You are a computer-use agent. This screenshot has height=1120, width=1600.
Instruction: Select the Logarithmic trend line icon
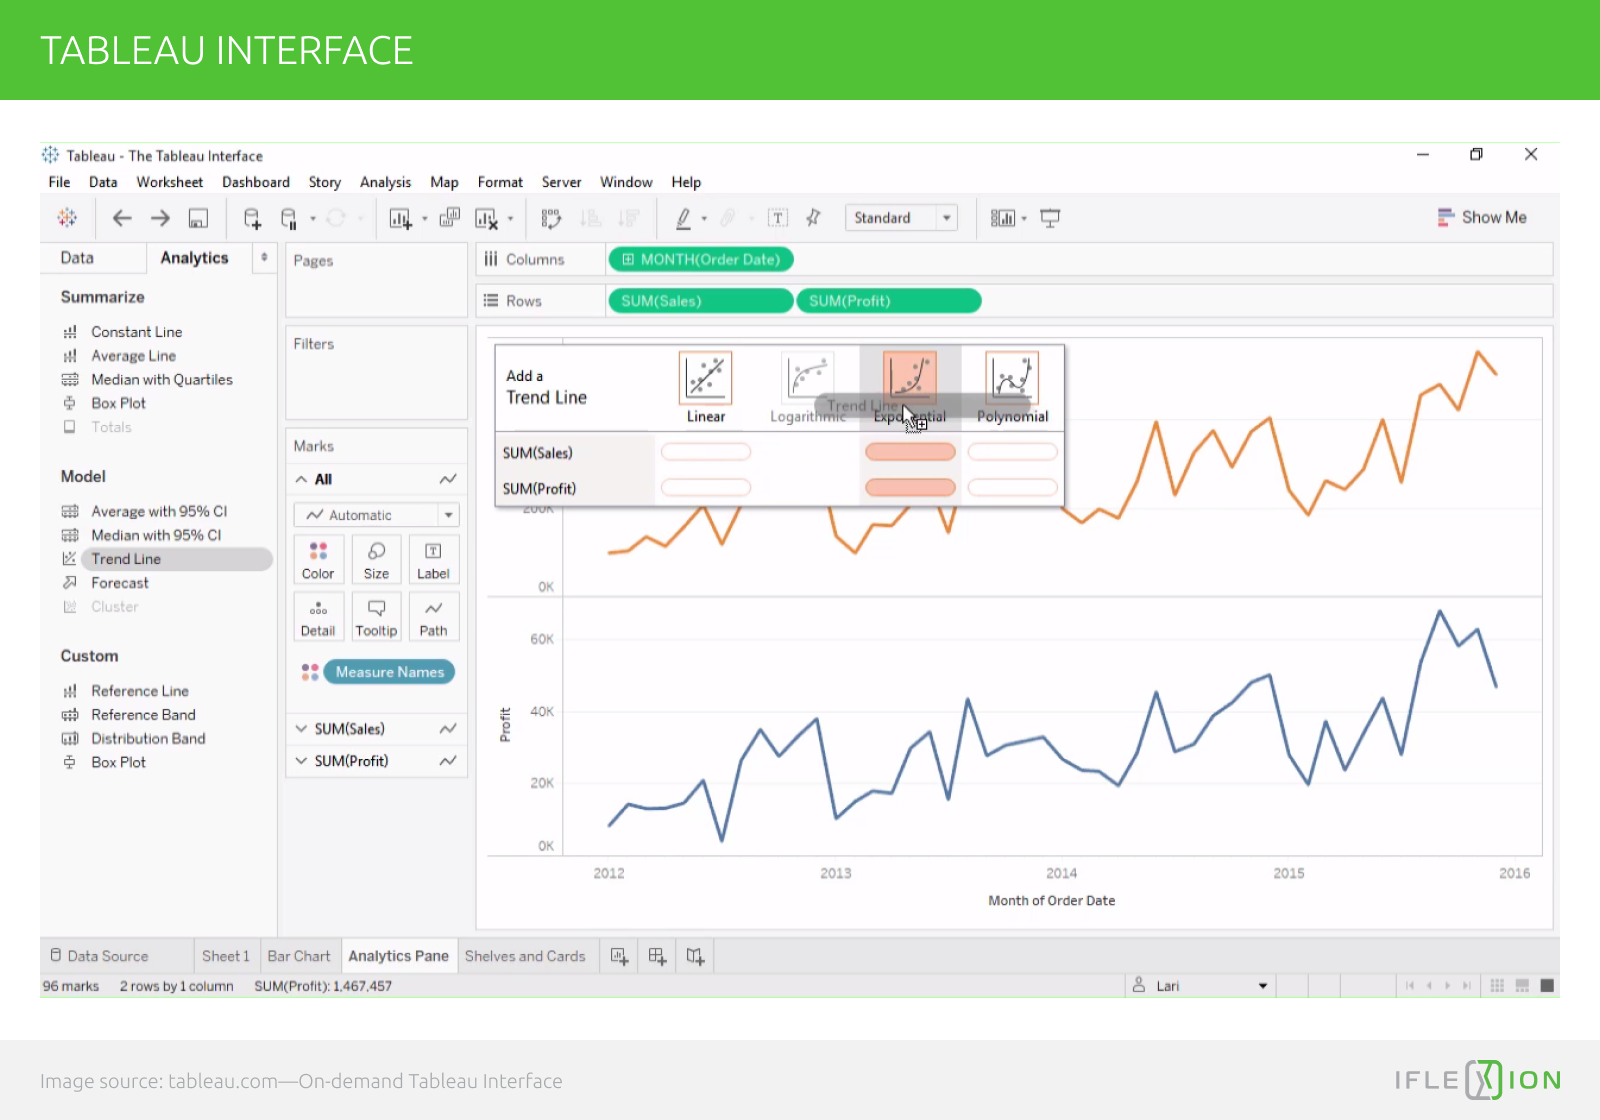[808, 378]
